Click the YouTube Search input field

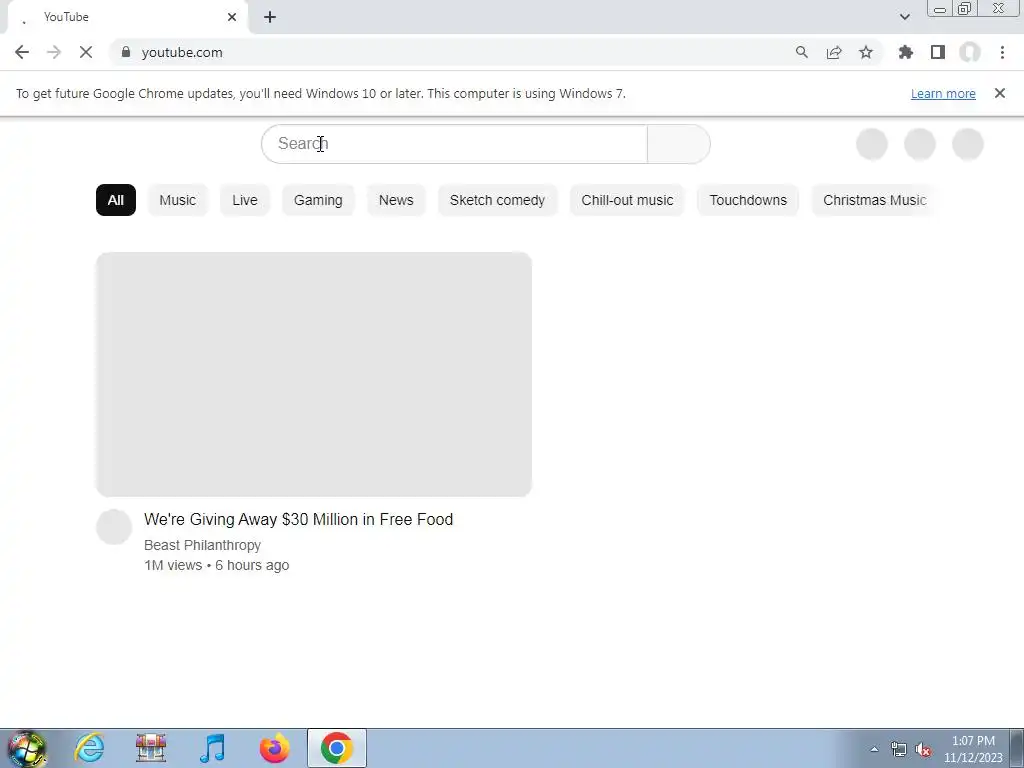pos(455,144)
